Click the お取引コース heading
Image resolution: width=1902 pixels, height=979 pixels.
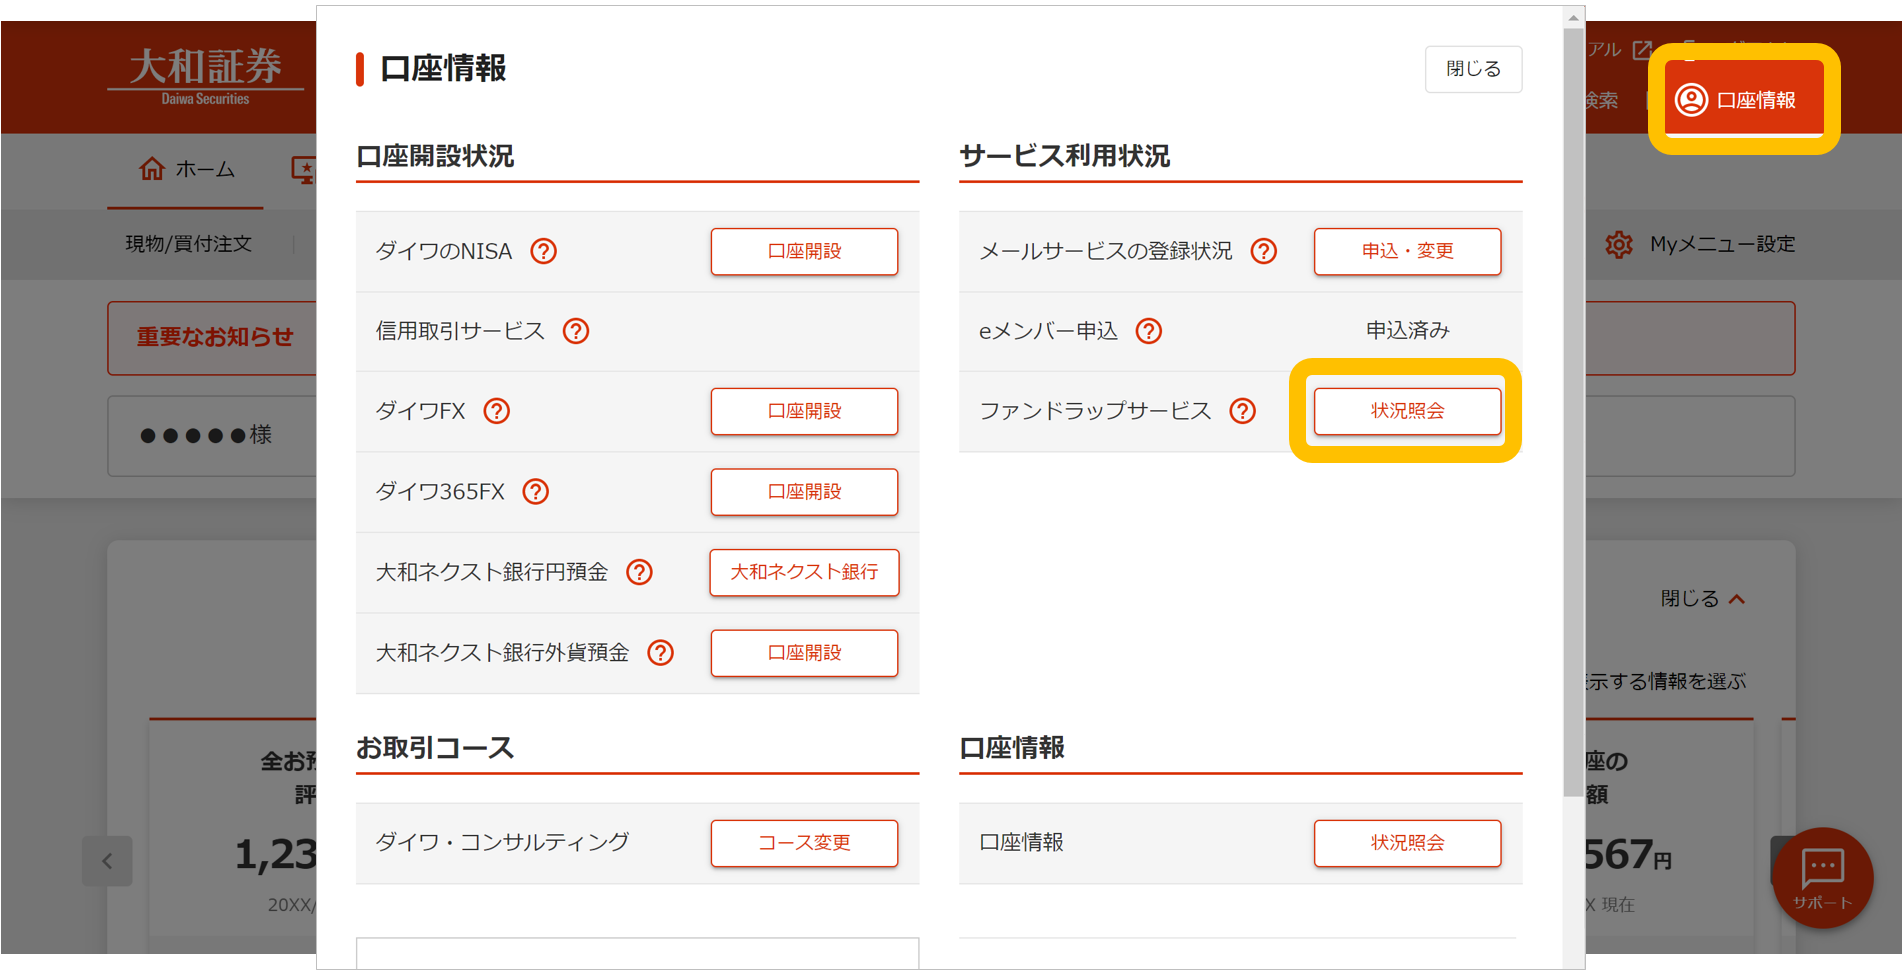coord(435,748)
